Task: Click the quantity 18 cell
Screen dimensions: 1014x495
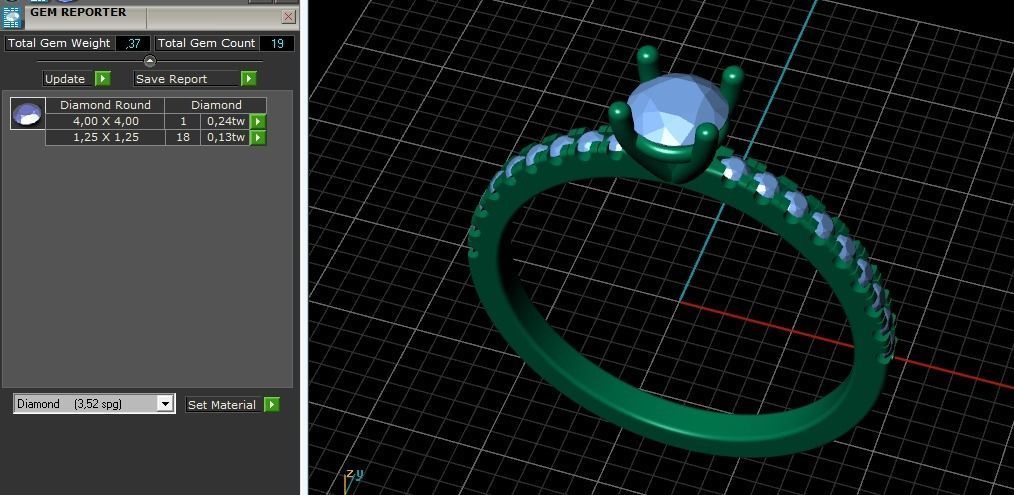Action: coord(183,137)
